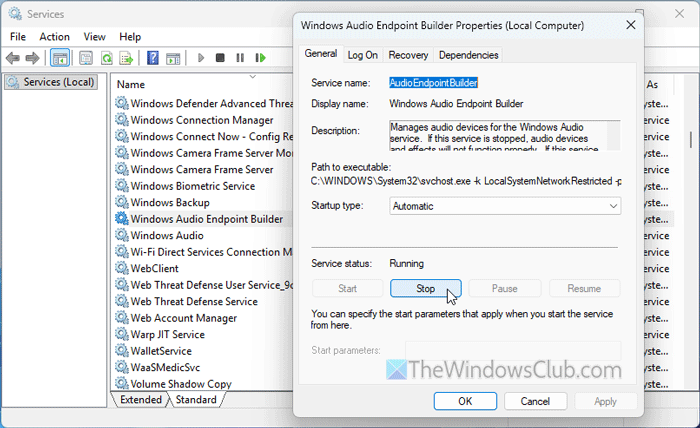This screenshot has height=428, width=700.
Task: Switch to the Dependencies tab
Action: tap(468, 55)
